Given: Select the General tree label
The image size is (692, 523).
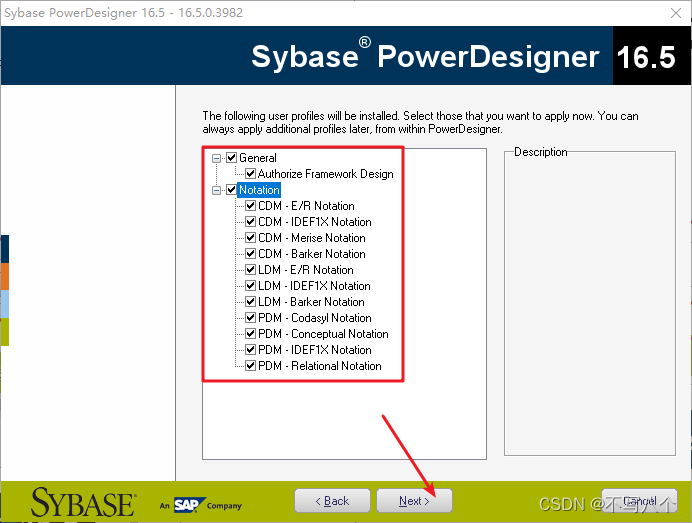Looking at the screenshot, I should coord(258,158).
